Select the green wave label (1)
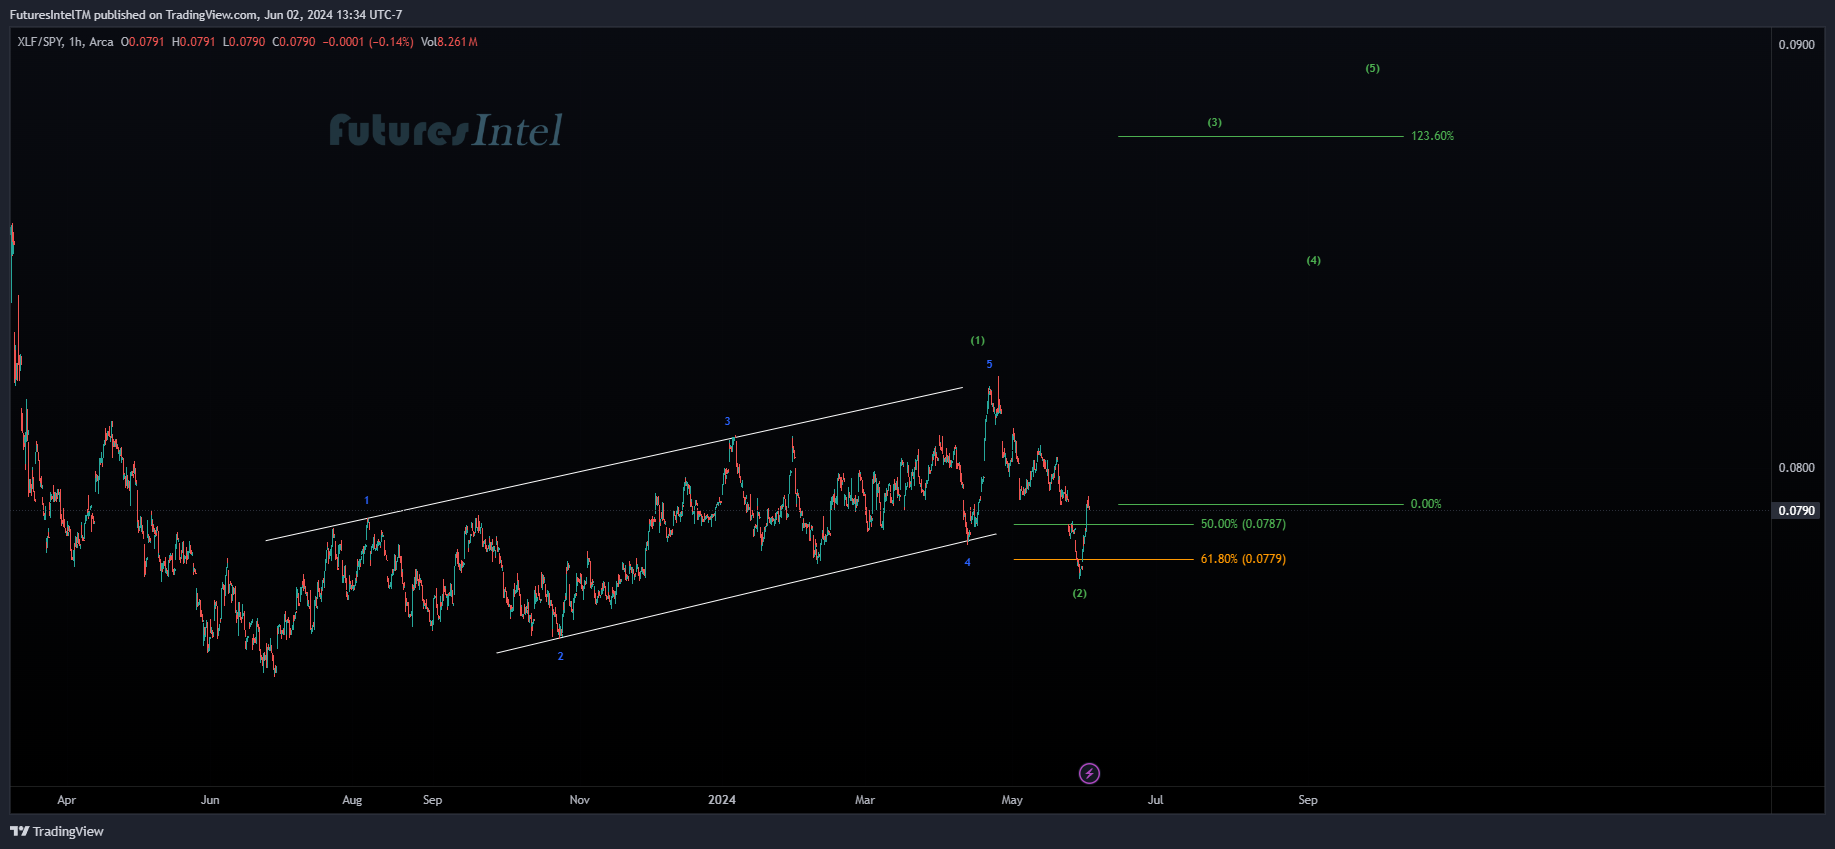The height and width of the screenshot is (849, 1835). tap(977, 340)
